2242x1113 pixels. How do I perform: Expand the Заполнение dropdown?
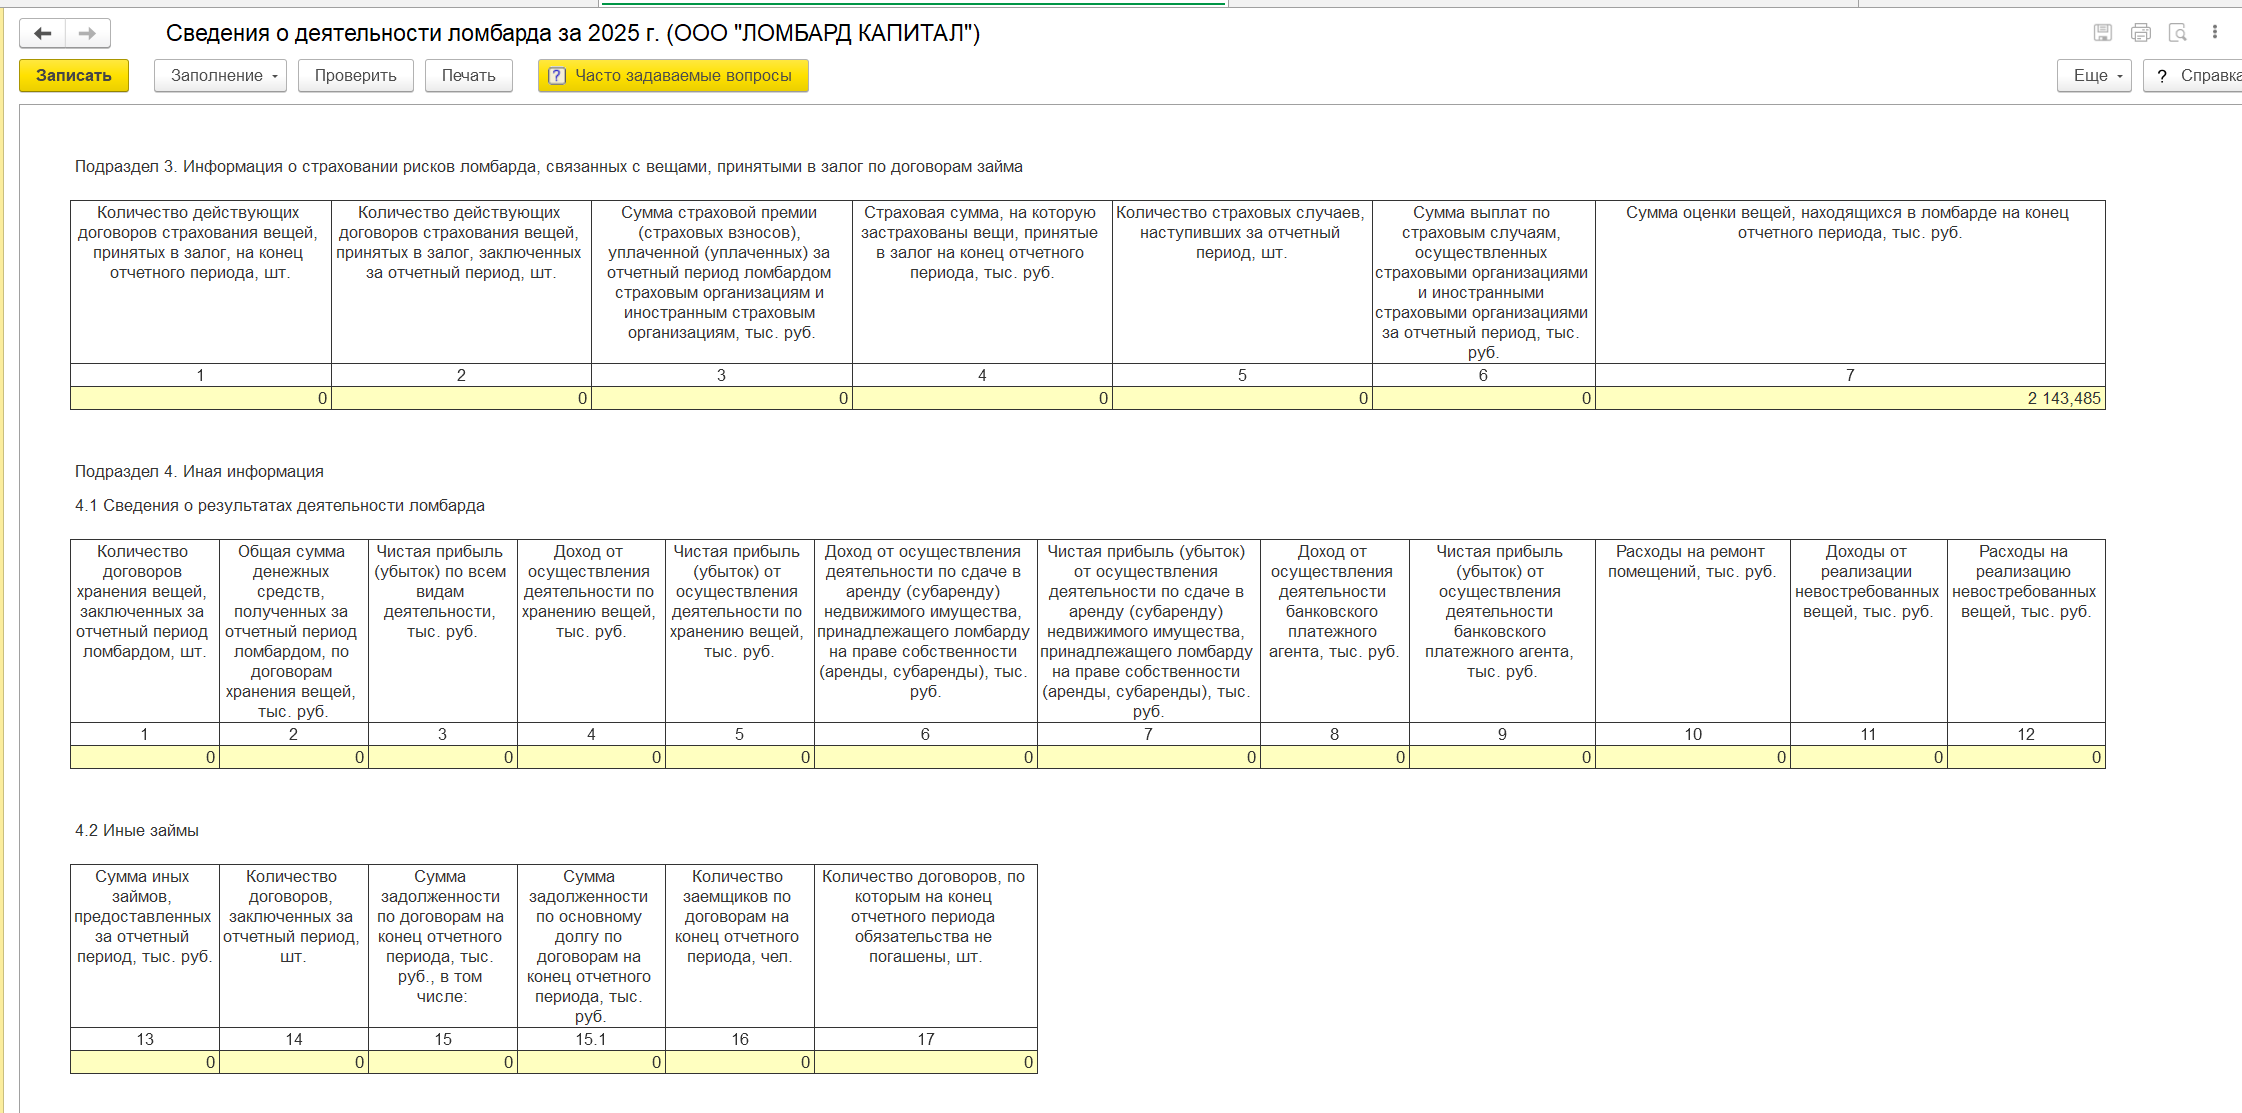(220, 76)
